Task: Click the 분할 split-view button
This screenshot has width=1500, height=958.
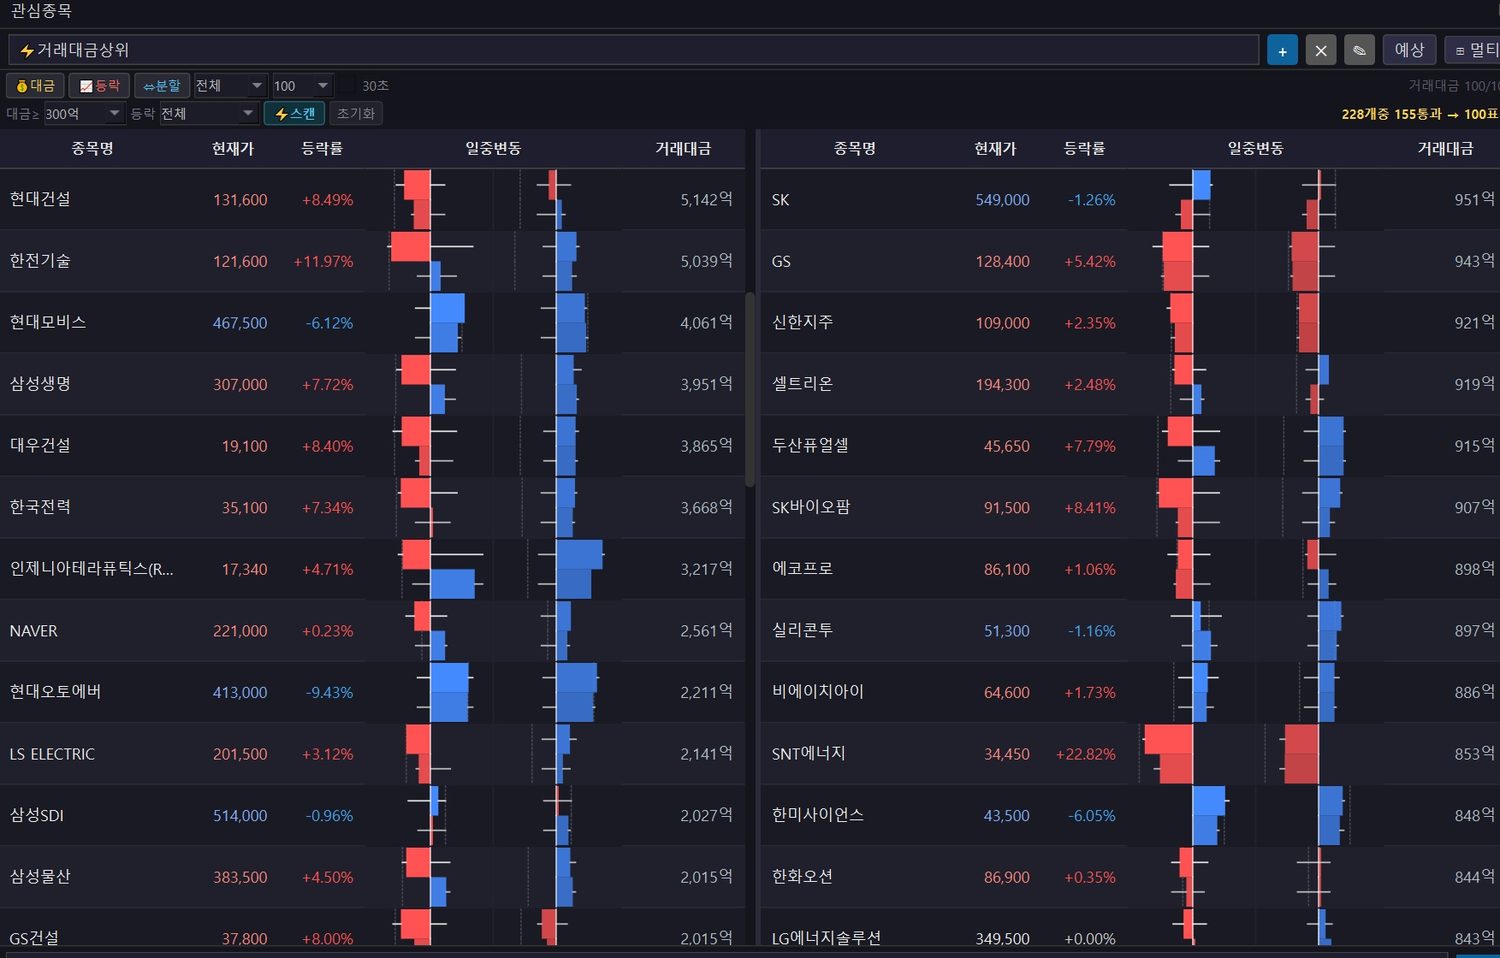Action: click(162, 86)
